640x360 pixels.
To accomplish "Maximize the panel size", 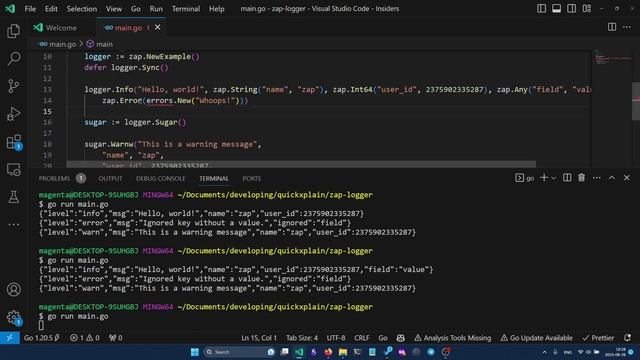I will (612, 178).
